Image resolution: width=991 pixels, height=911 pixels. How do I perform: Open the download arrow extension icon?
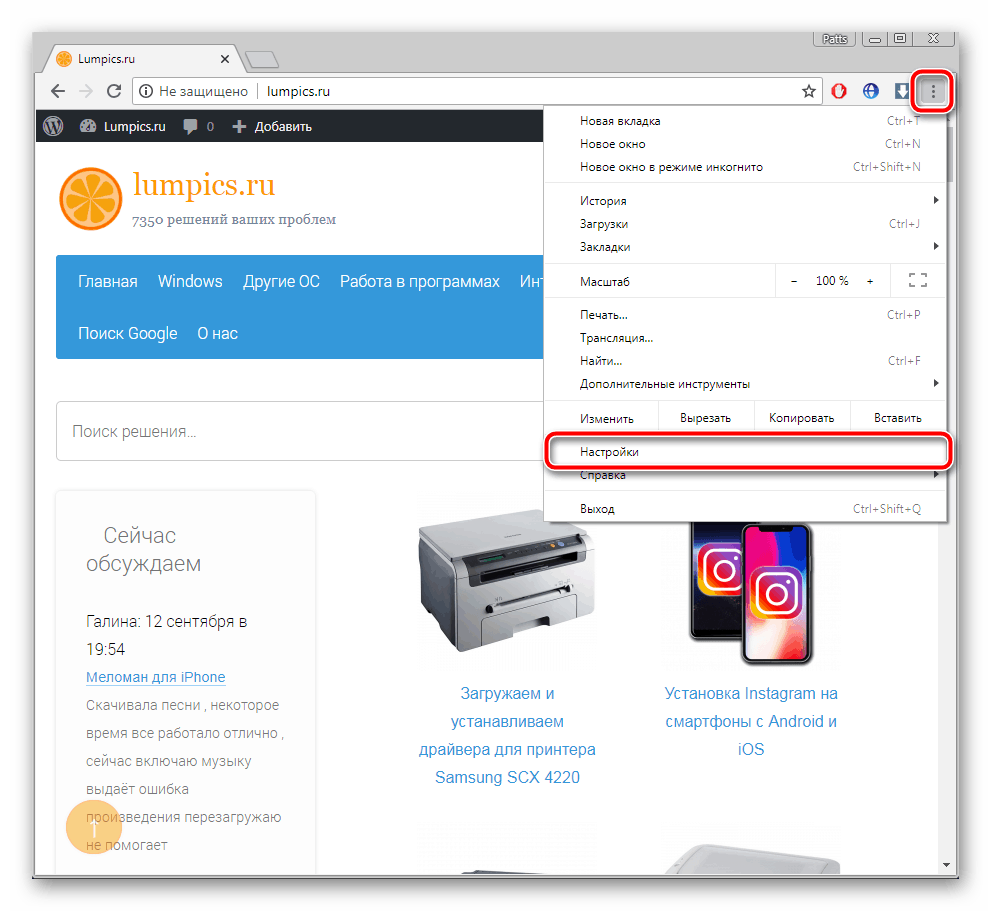[902, 91]
